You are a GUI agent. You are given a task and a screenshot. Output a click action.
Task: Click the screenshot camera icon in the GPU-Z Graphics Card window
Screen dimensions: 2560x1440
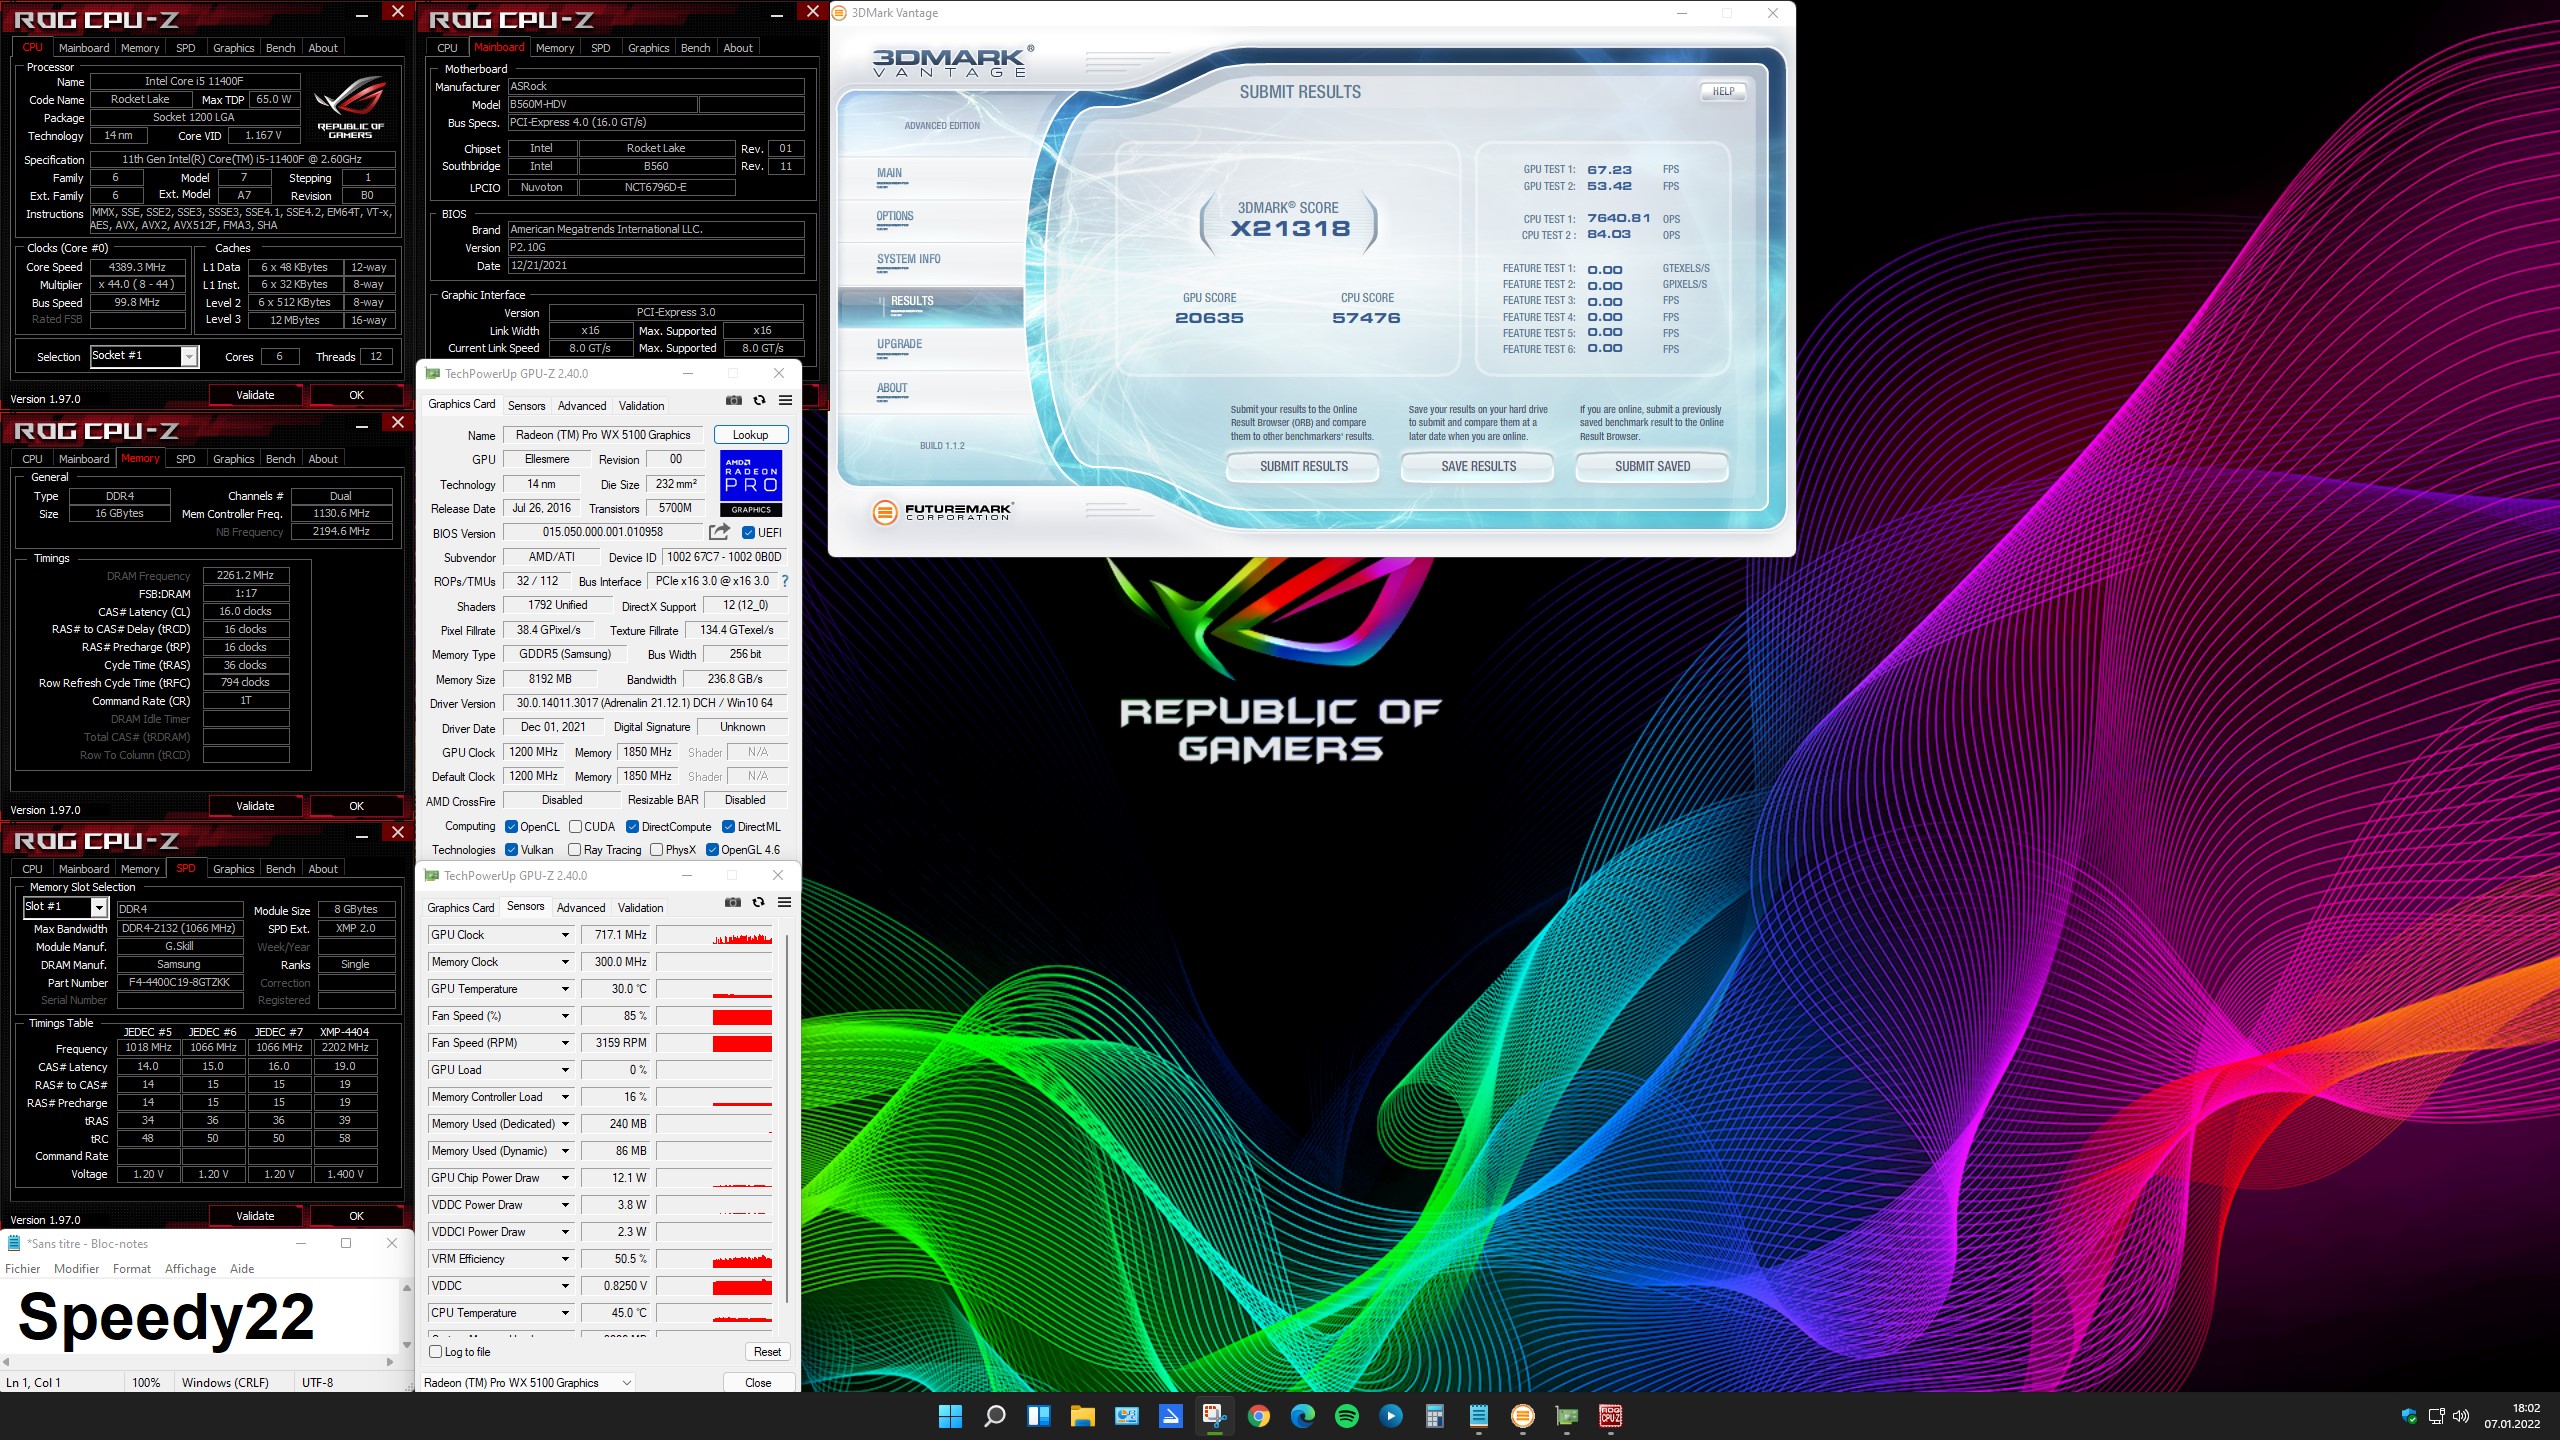point(734,400)
